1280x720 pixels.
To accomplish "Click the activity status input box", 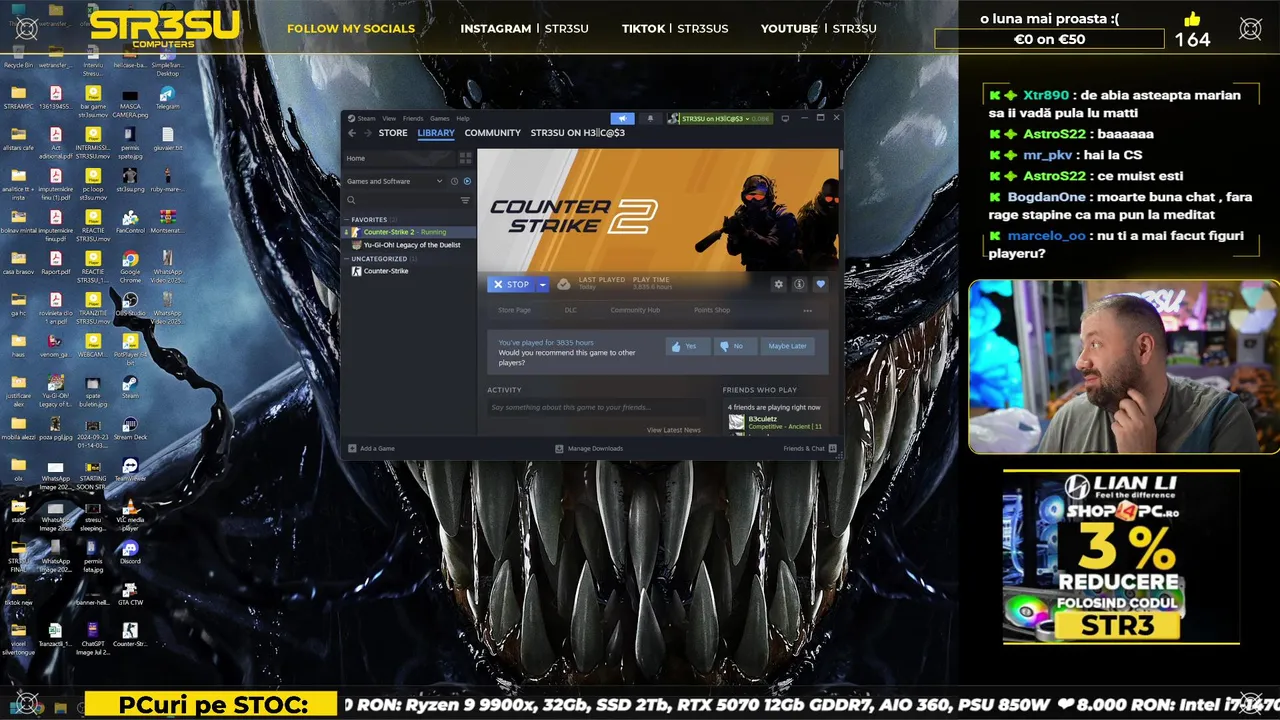I will tap(595, 407).
